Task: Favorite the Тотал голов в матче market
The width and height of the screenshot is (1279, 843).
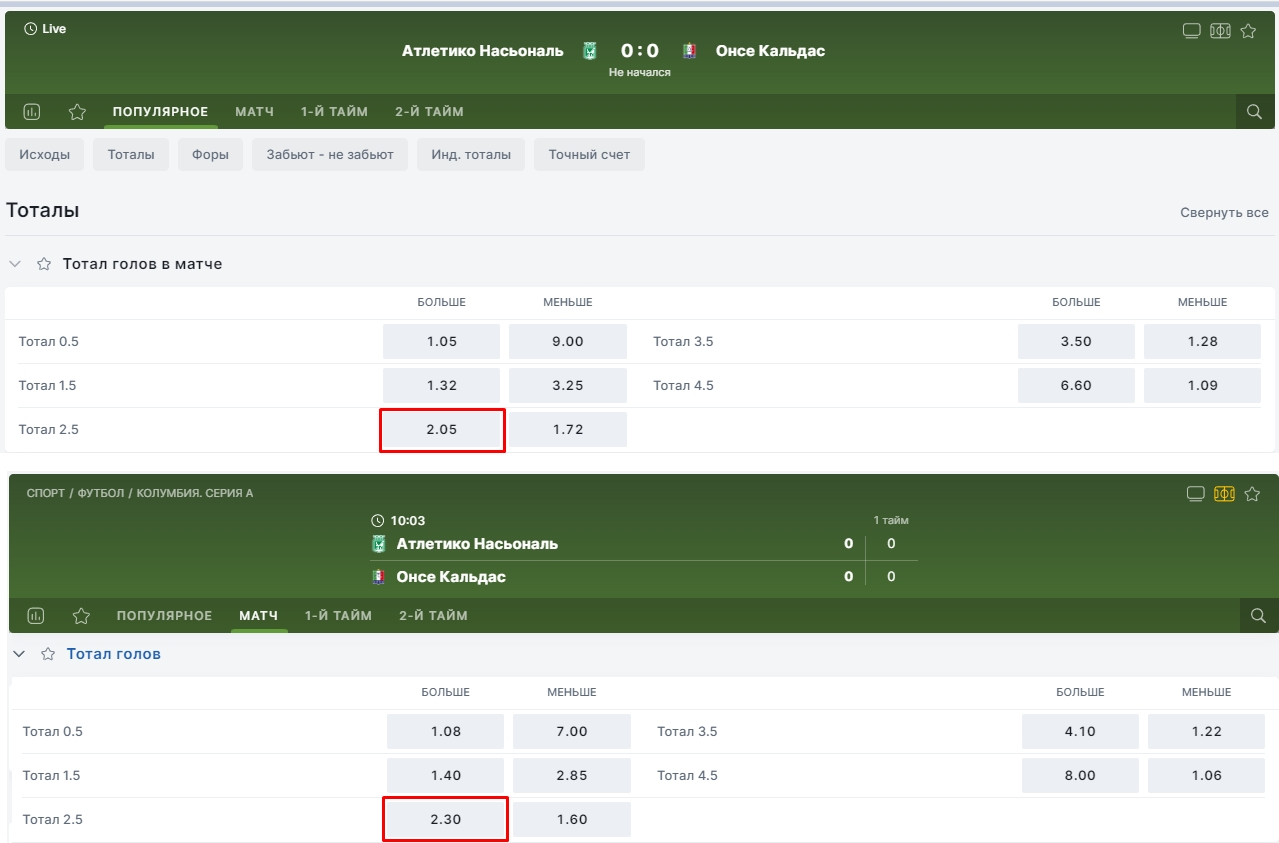Action: pos(44,264)
